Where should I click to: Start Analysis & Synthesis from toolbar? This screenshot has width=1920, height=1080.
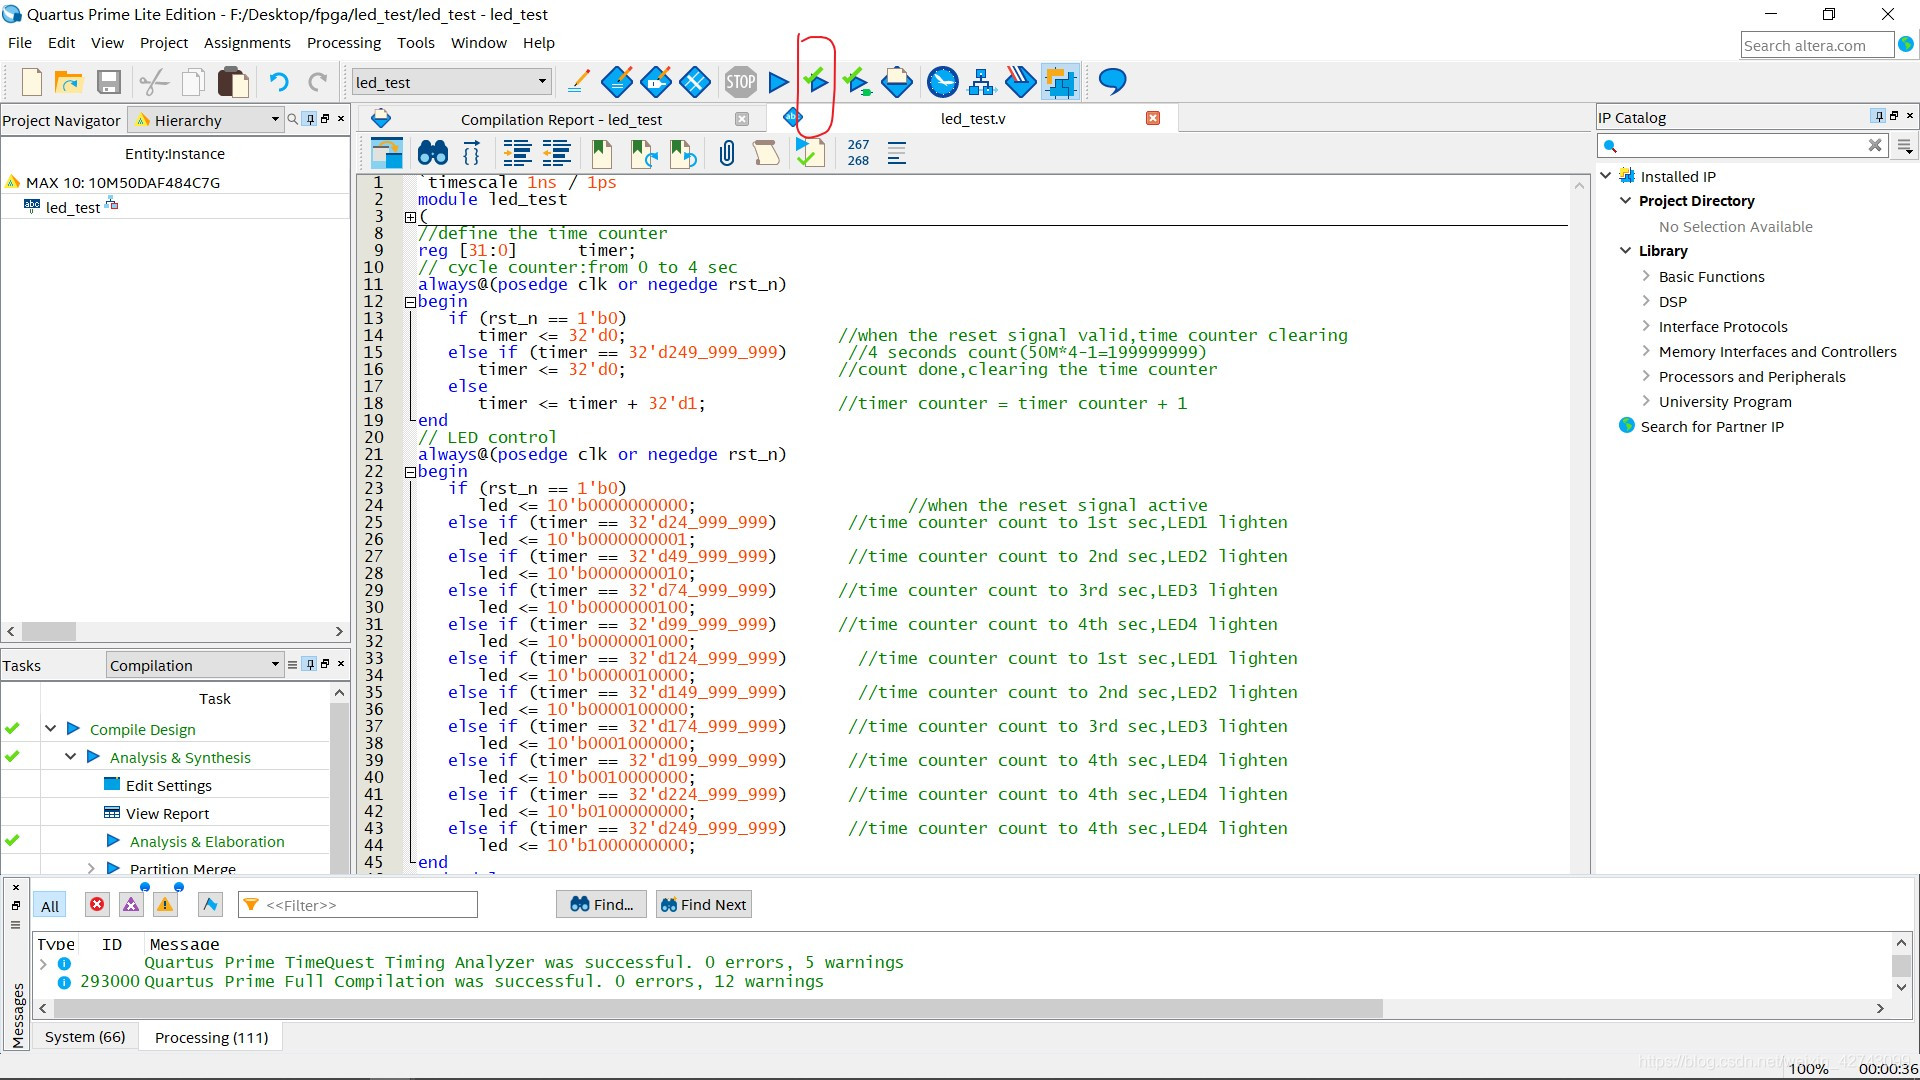[x=817, y=82]
